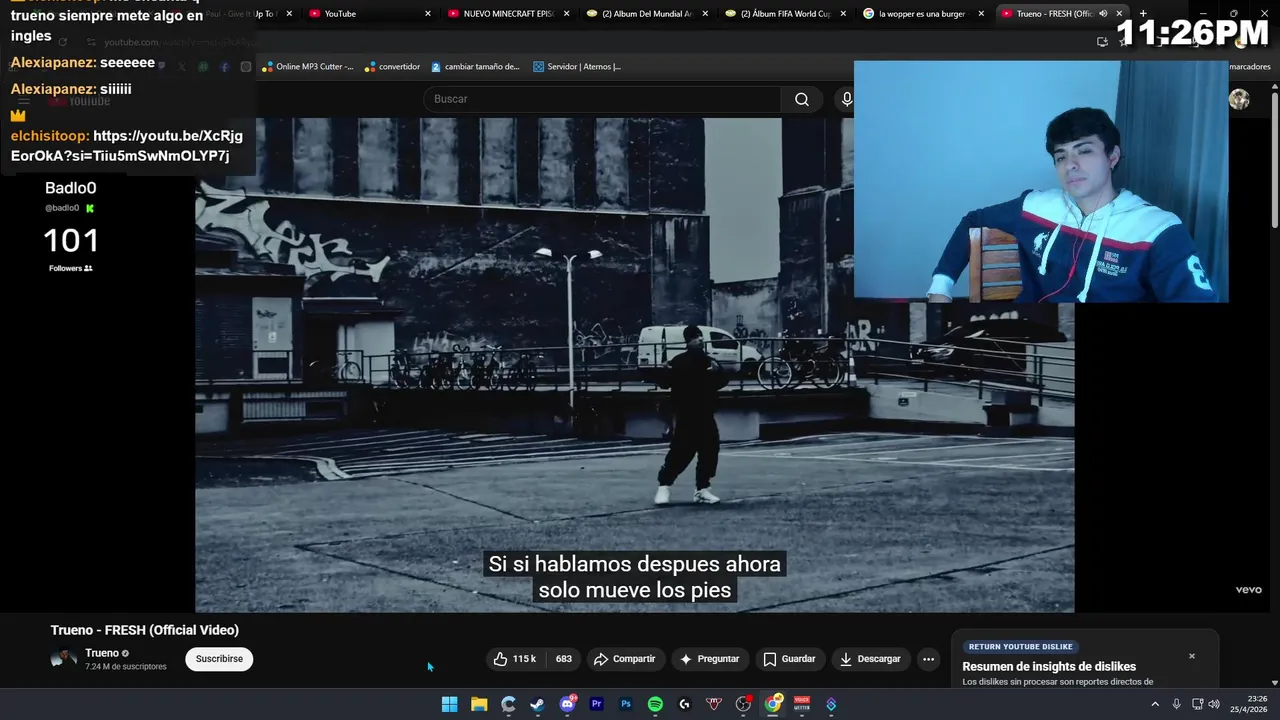Save video with Guardar button
The image size is (1280, 720).
click(x=789, y=659)
